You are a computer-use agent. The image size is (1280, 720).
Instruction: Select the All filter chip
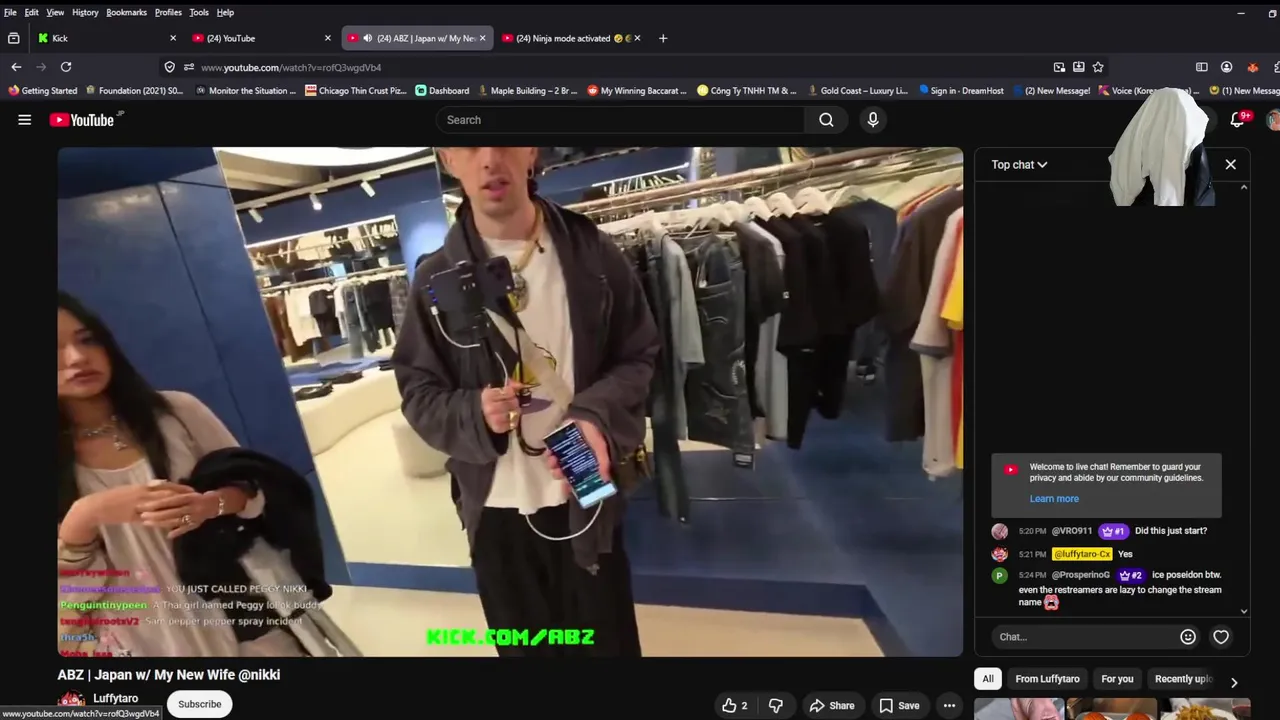click(x=988, y=679)
